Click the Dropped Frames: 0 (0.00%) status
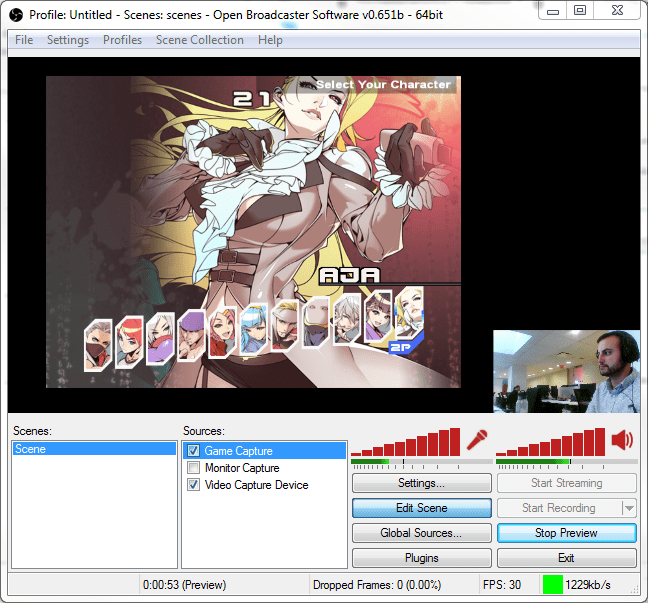 coord(377,585)
